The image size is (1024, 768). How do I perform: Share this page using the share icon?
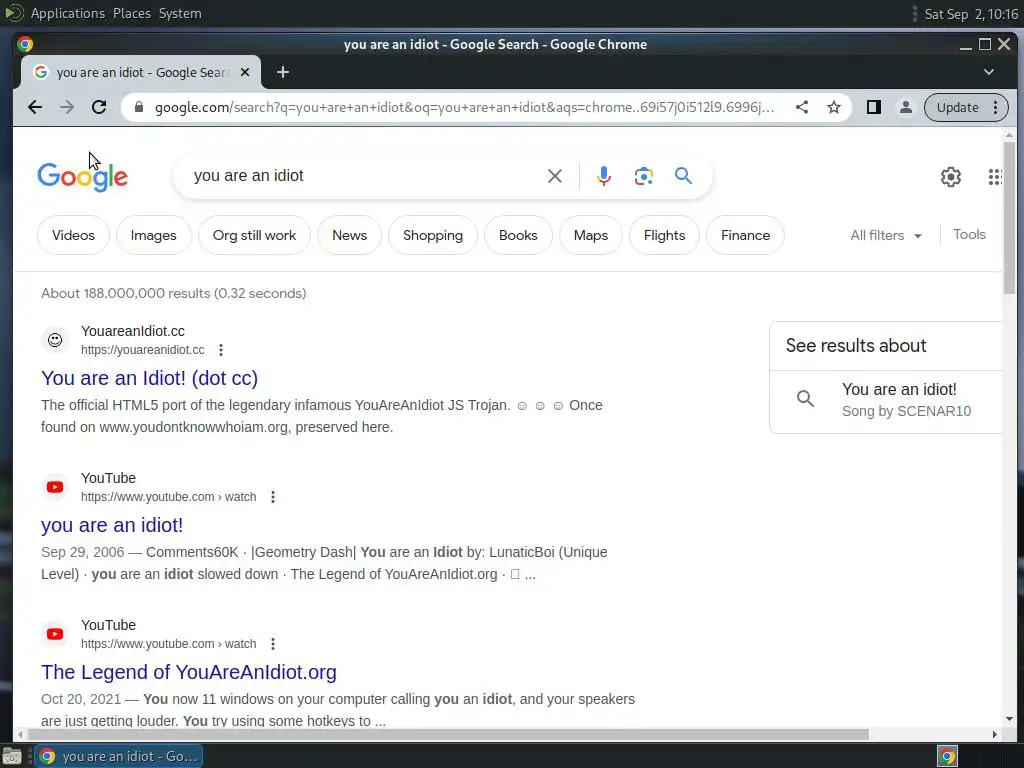tap(802, 107)
